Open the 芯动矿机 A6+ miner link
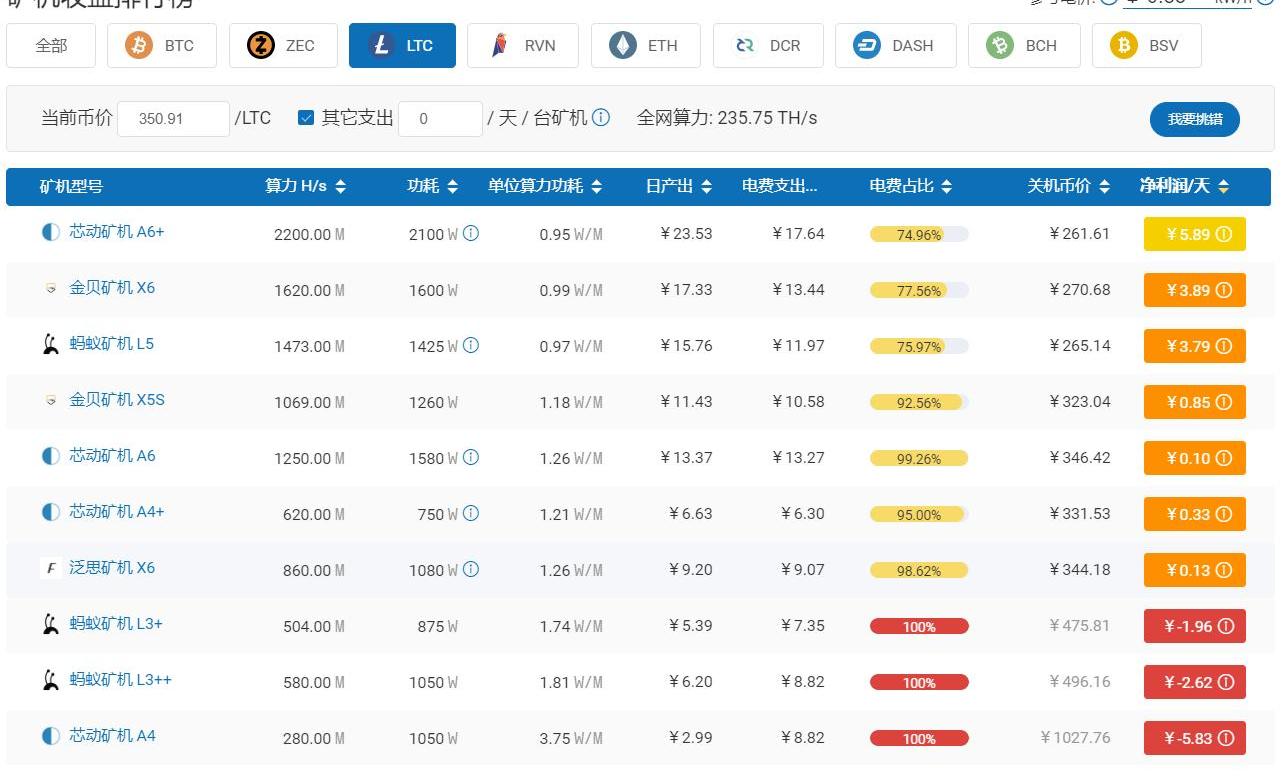Viewport: 1285px width, 776px height. [117, 232]
